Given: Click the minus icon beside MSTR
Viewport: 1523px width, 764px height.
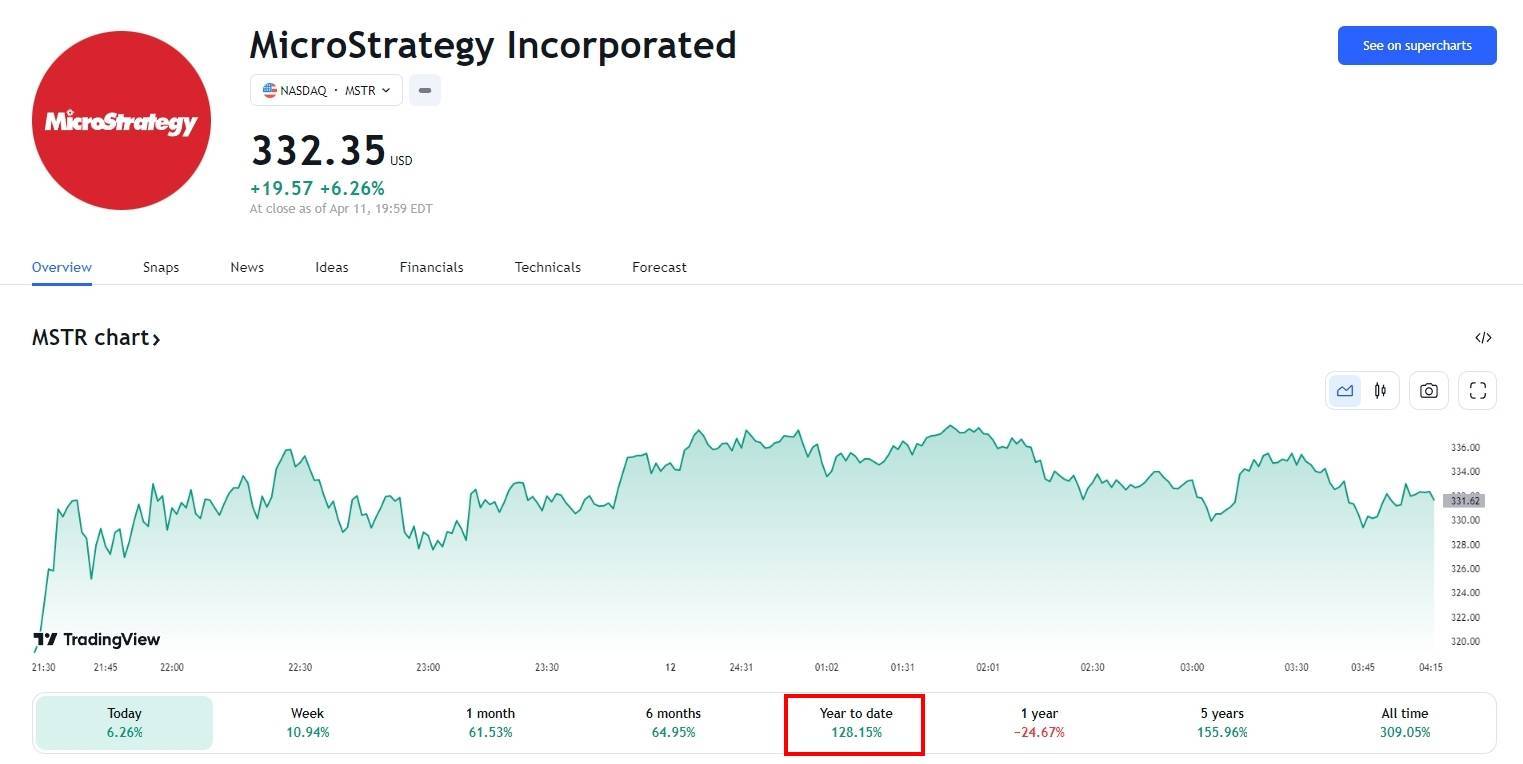Looking at the screenshot, I should (425, 90).
